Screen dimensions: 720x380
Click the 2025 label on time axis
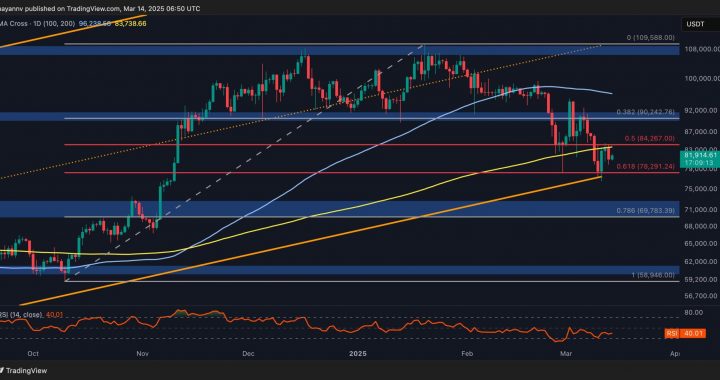(357, 354)
